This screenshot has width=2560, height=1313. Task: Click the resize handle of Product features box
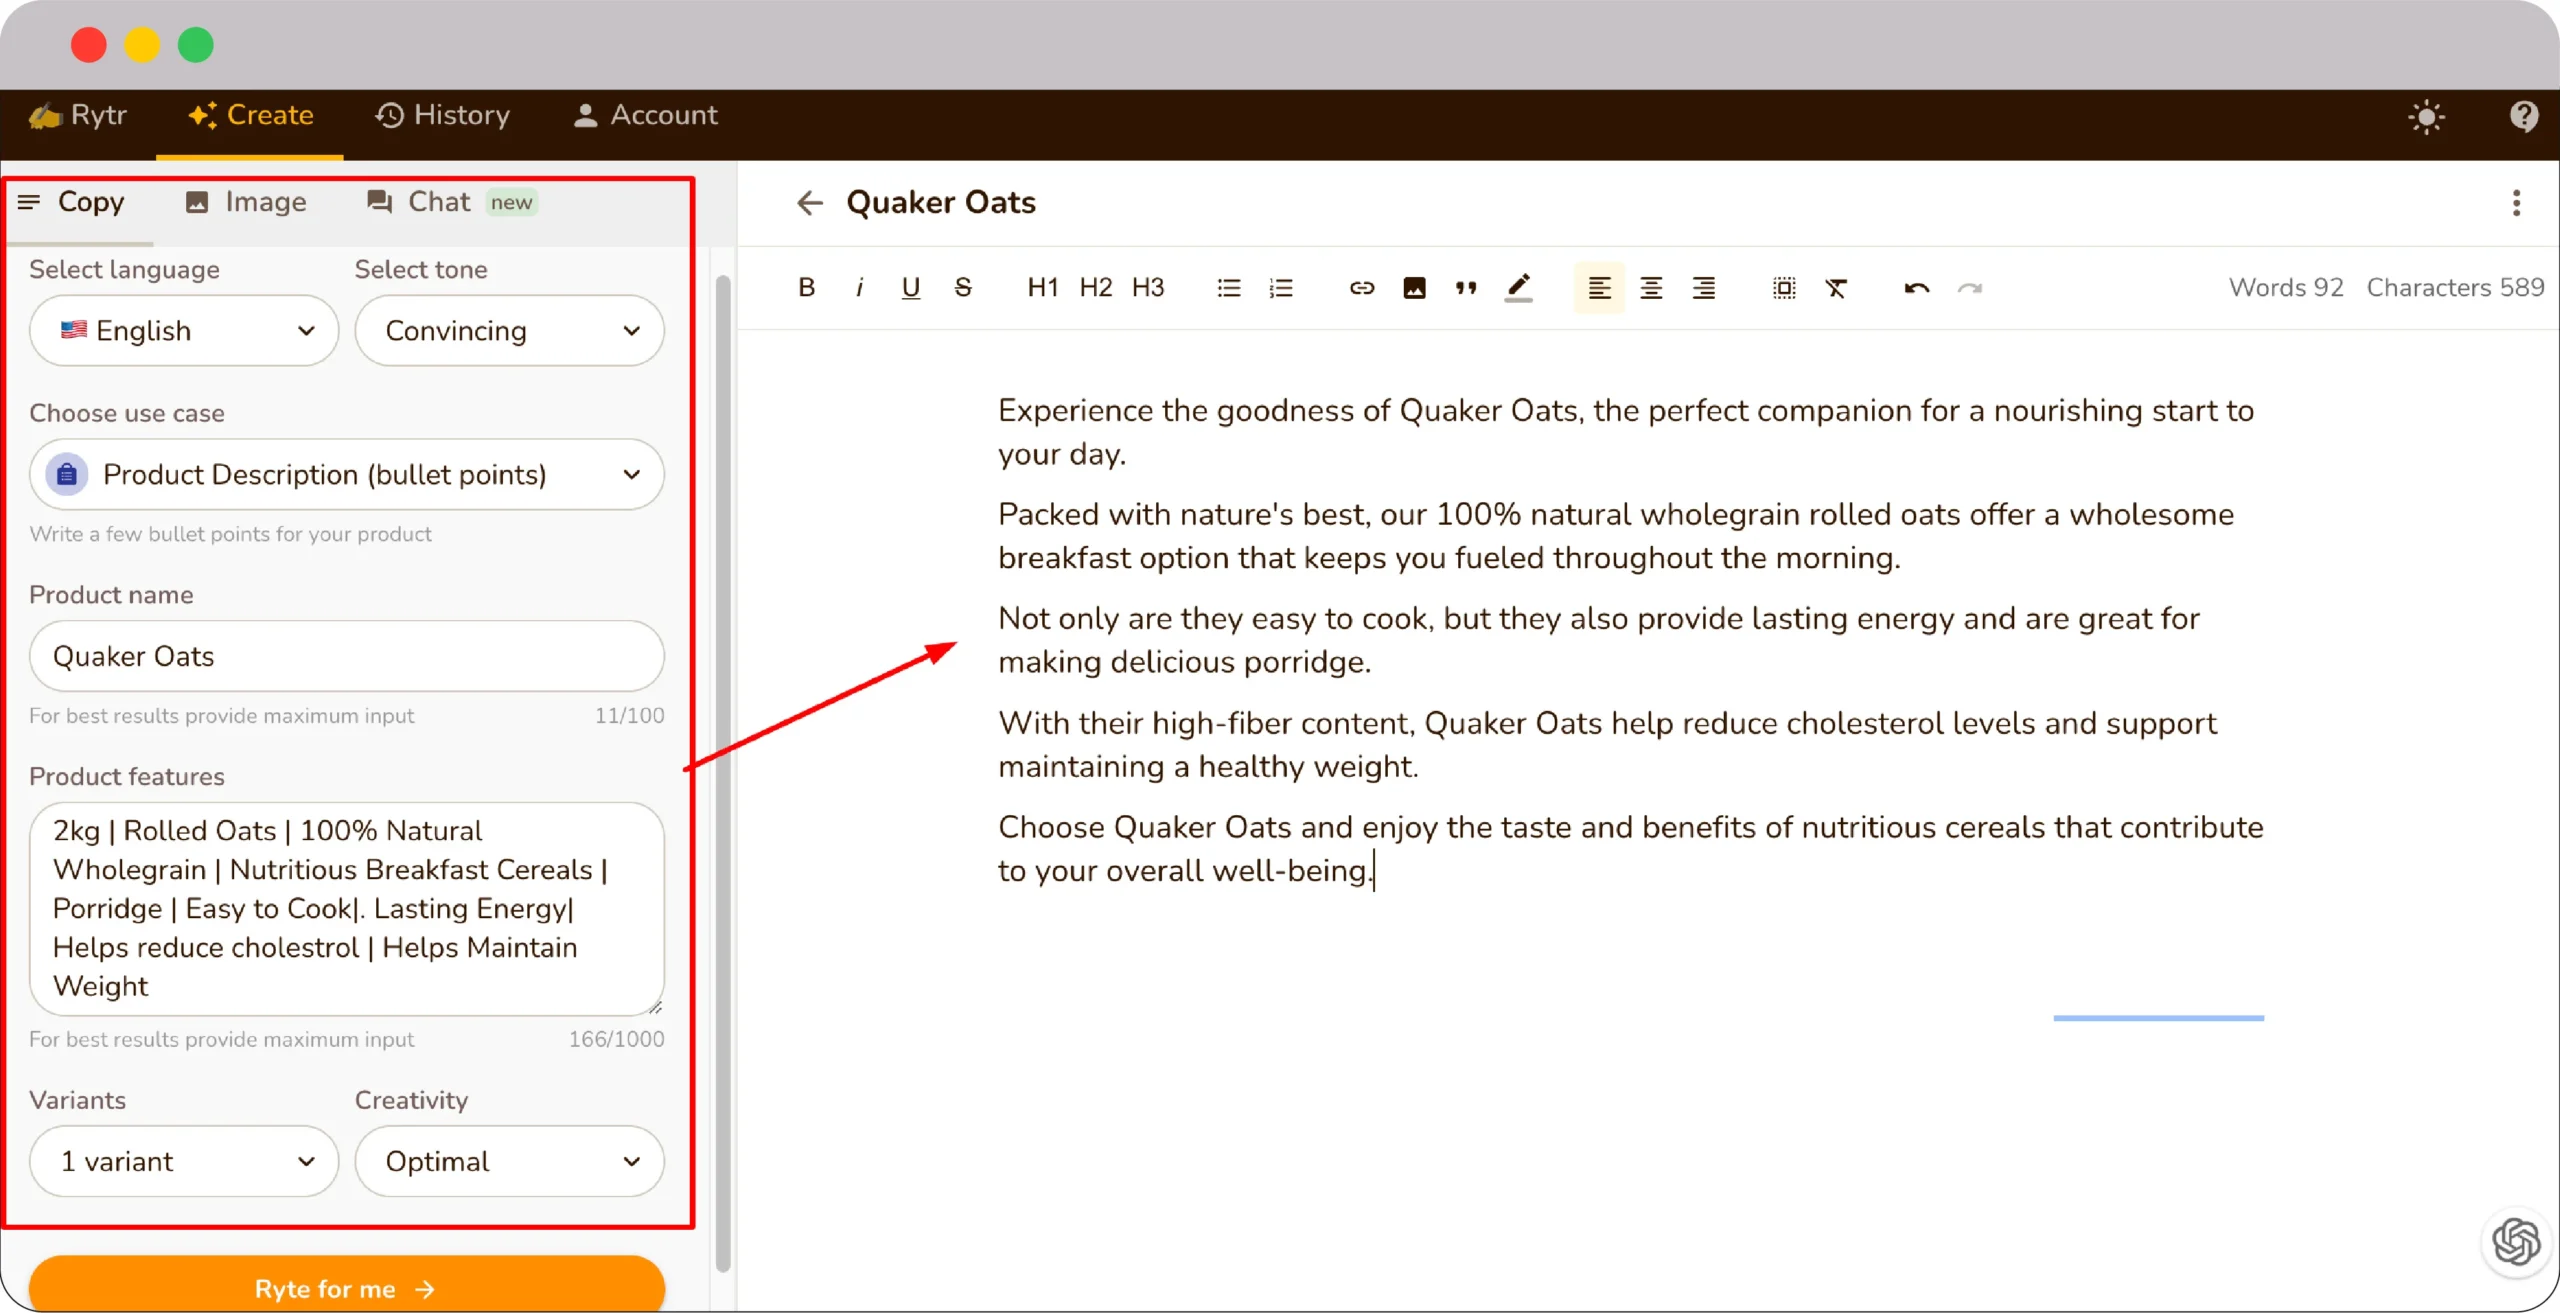[x=655, y=1007]
